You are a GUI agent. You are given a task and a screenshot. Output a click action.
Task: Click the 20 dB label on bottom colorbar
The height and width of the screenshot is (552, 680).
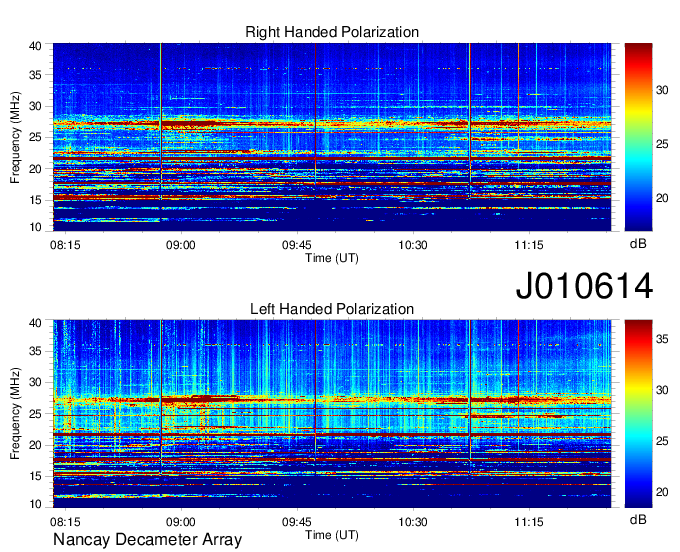click(x=662, y=493)
